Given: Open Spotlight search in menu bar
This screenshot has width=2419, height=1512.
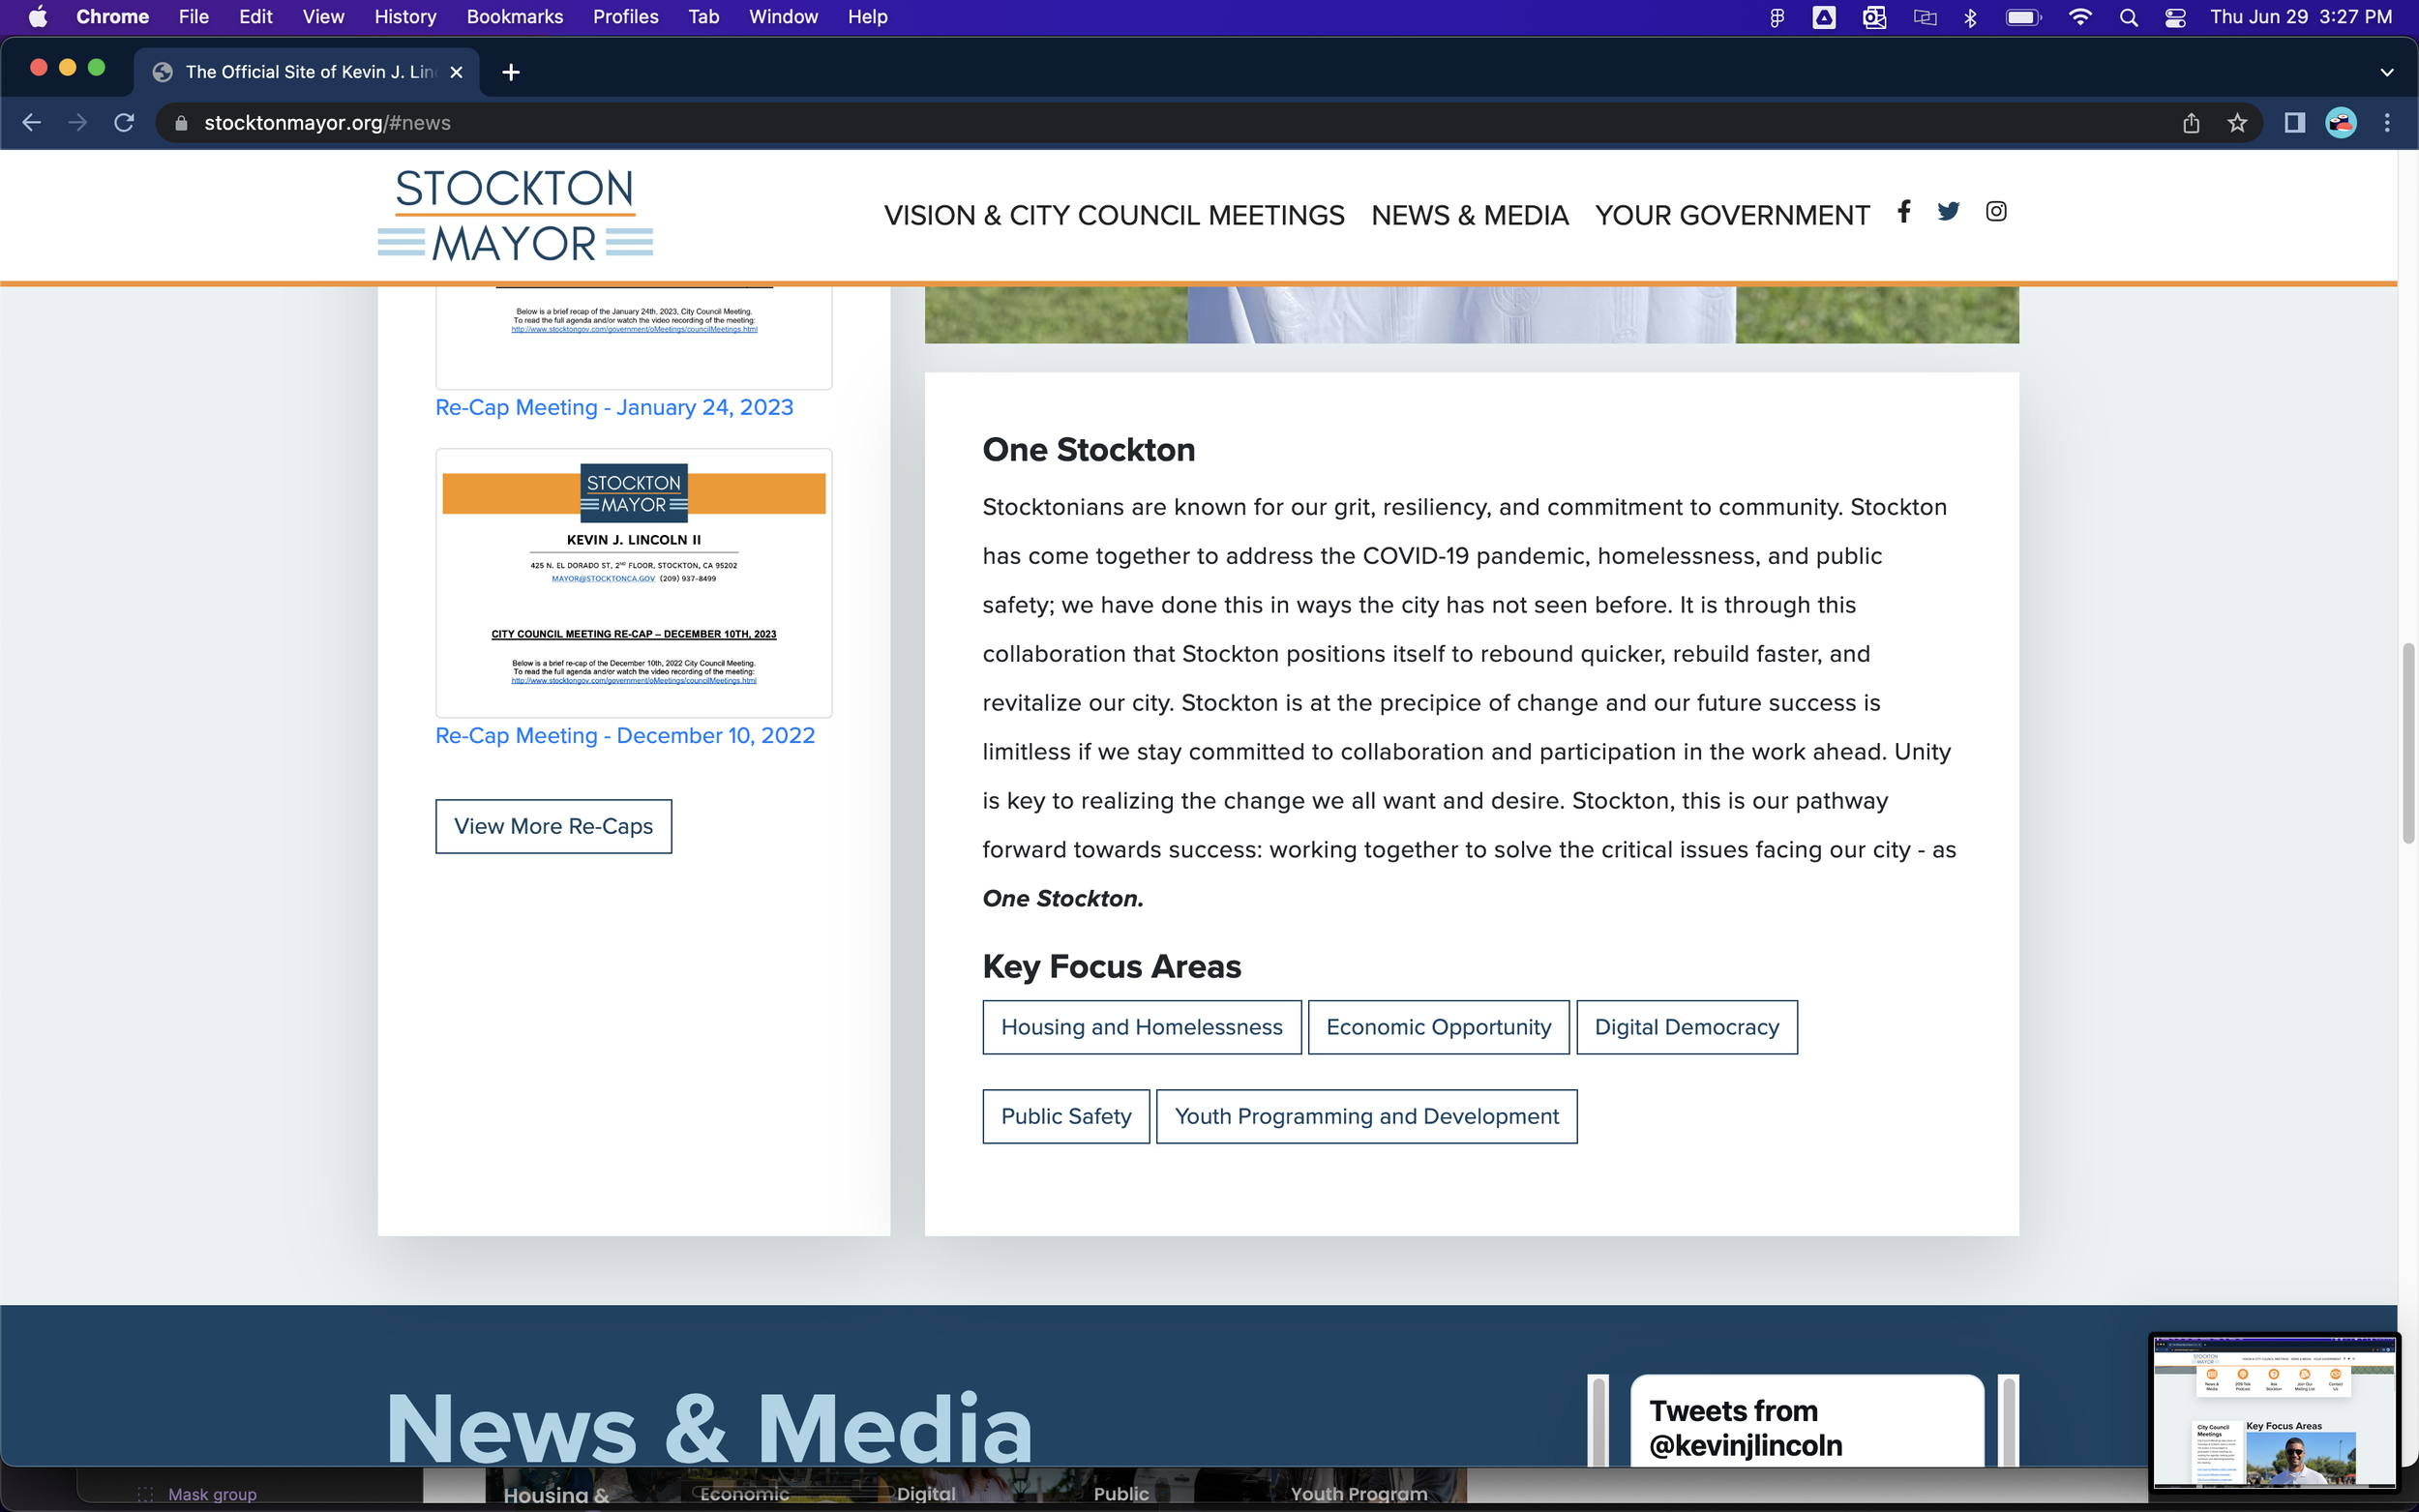Looking at the screenshot, I should click(2128, 17).
